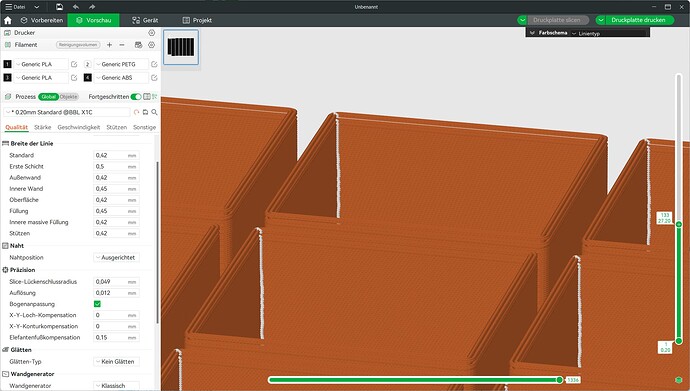Uncheck the Bogenanpassung checkbox

(x=97, y=304)
